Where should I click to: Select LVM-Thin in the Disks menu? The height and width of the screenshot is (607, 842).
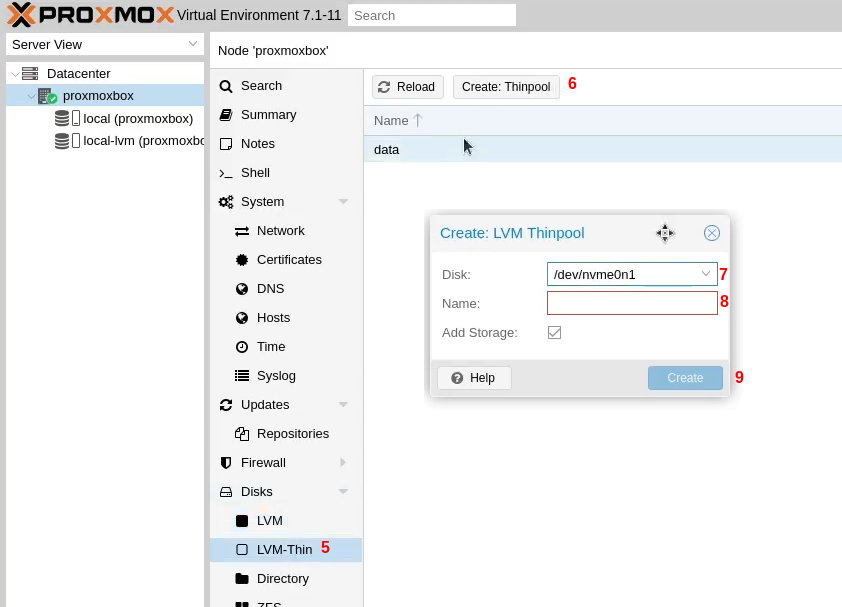point(284,549)
